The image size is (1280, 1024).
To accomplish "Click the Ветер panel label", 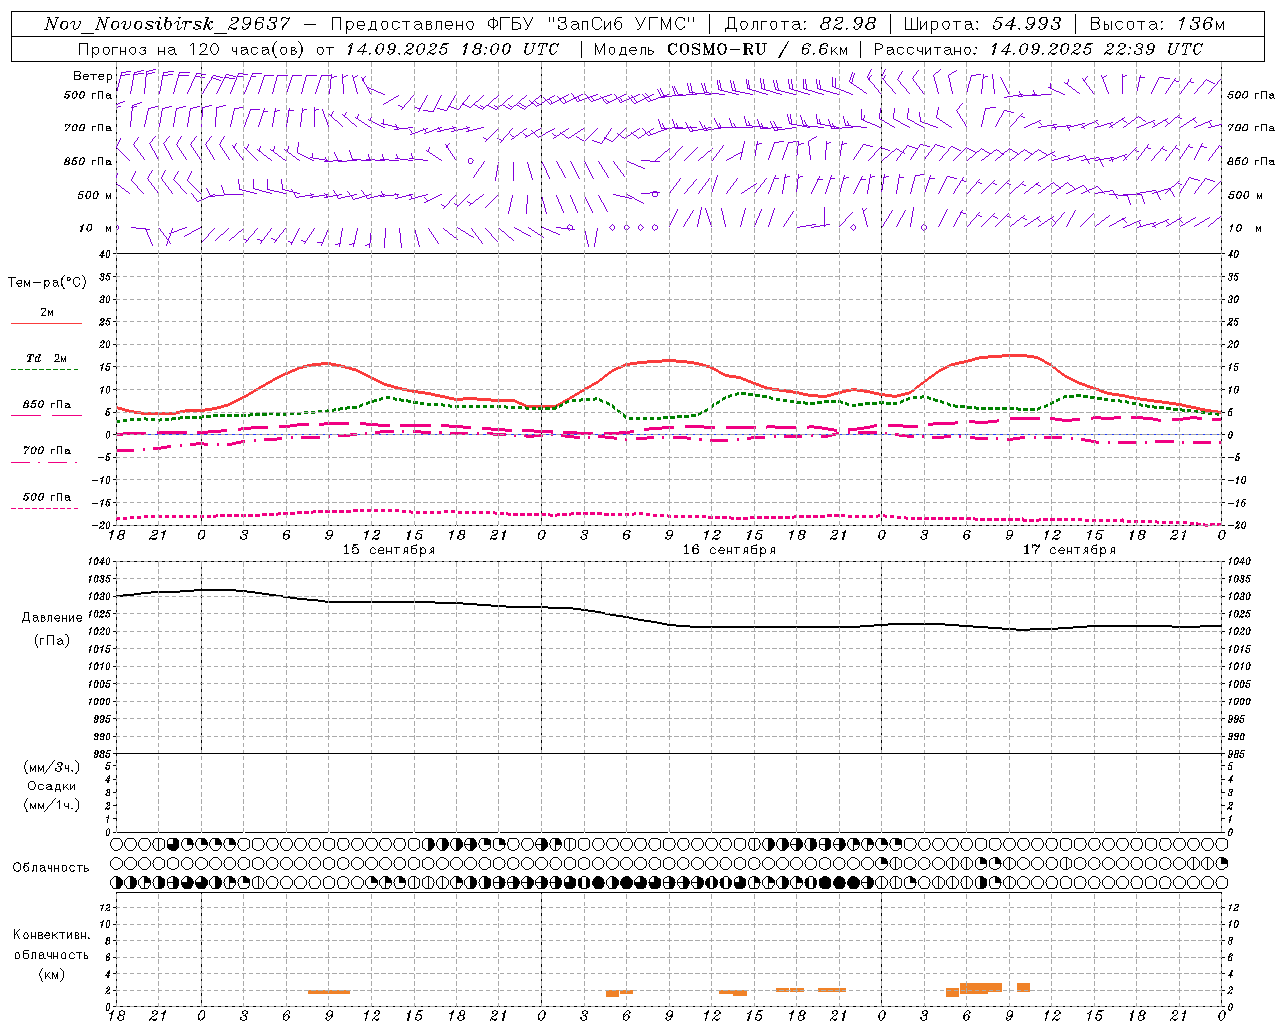I will click(x=92, y=76).
